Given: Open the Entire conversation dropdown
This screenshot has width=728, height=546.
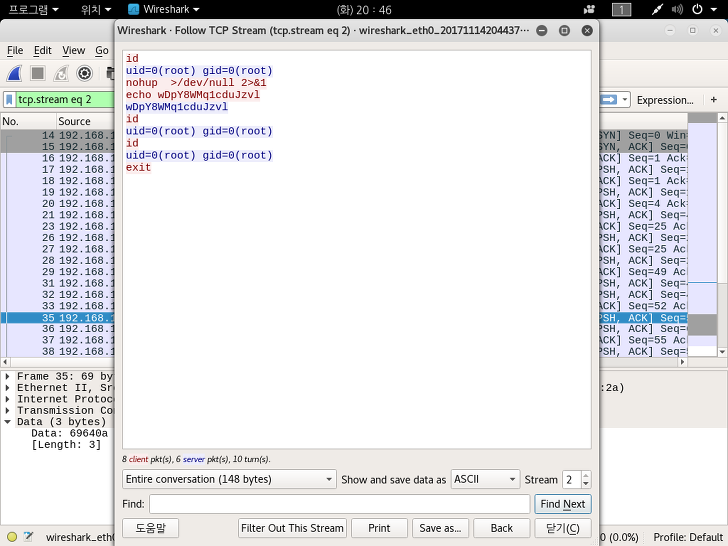Looking at the screenshot, I should [229, 479].
